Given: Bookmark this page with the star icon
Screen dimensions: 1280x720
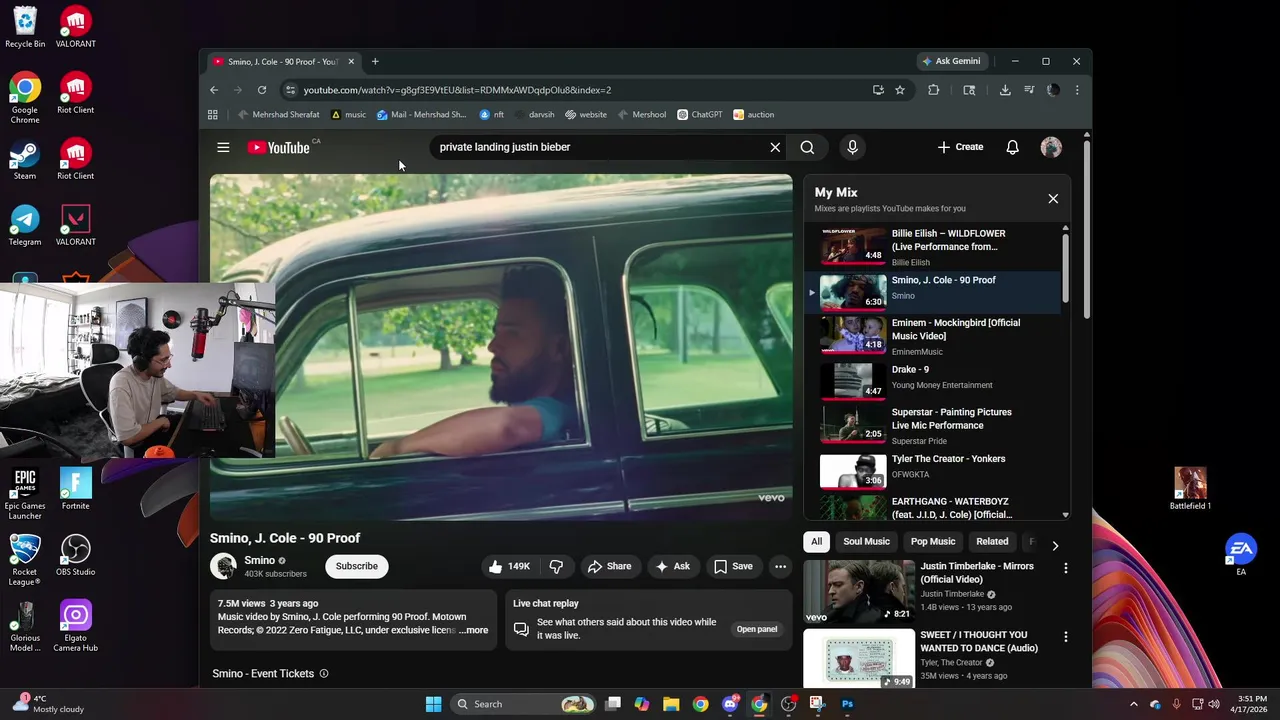Looking at the screenshot, I should (900, 90).
